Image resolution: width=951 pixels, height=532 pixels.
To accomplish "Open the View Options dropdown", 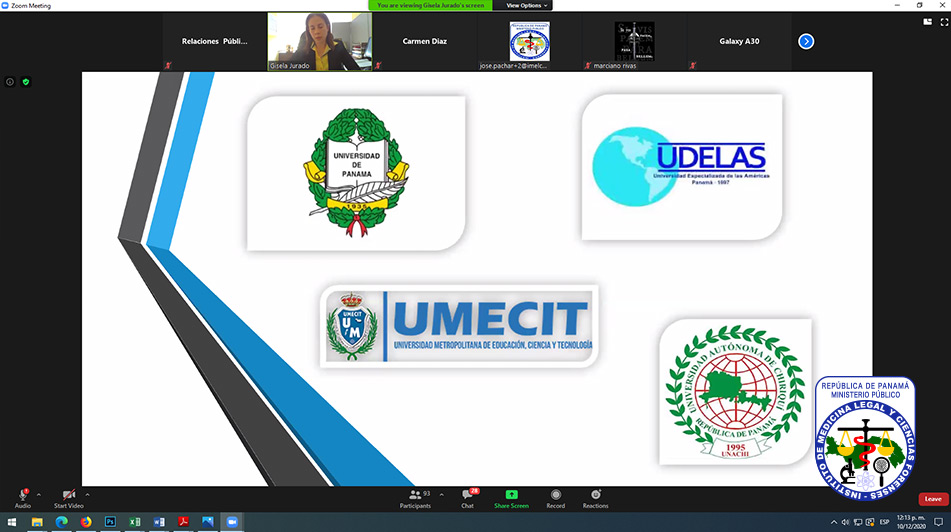I will [526, 5].
